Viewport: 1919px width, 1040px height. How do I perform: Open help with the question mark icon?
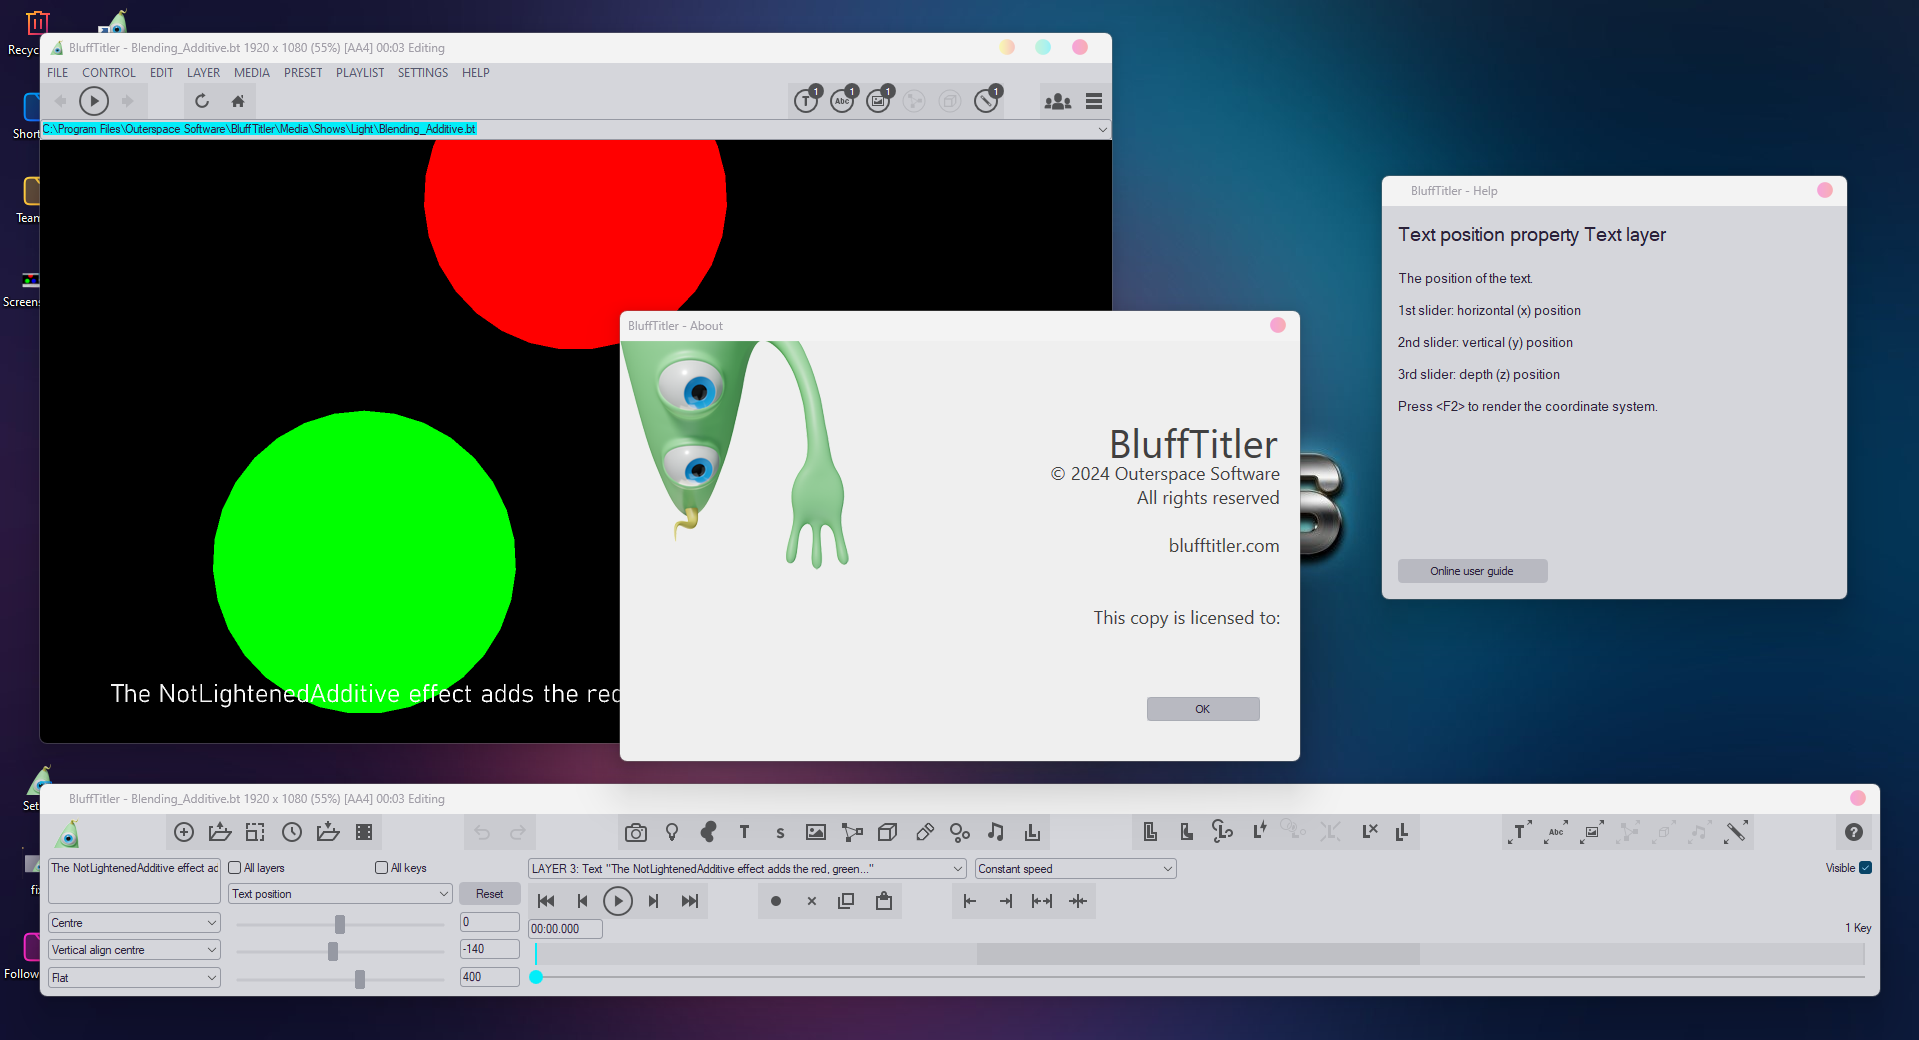(1853, 832)
